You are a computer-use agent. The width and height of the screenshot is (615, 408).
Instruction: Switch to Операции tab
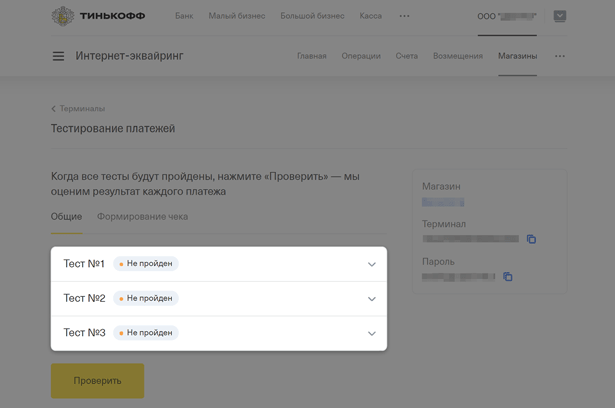pyautogui.click(x=361, y=56)
